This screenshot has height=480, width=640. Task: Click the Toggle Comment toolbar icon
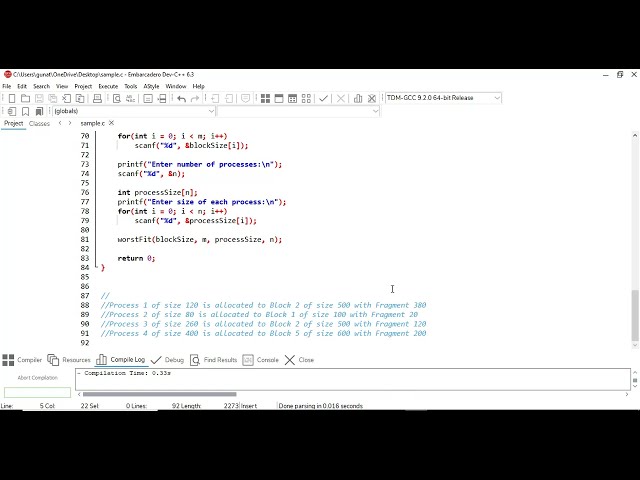pyautogui.click(x=245, y=98)
